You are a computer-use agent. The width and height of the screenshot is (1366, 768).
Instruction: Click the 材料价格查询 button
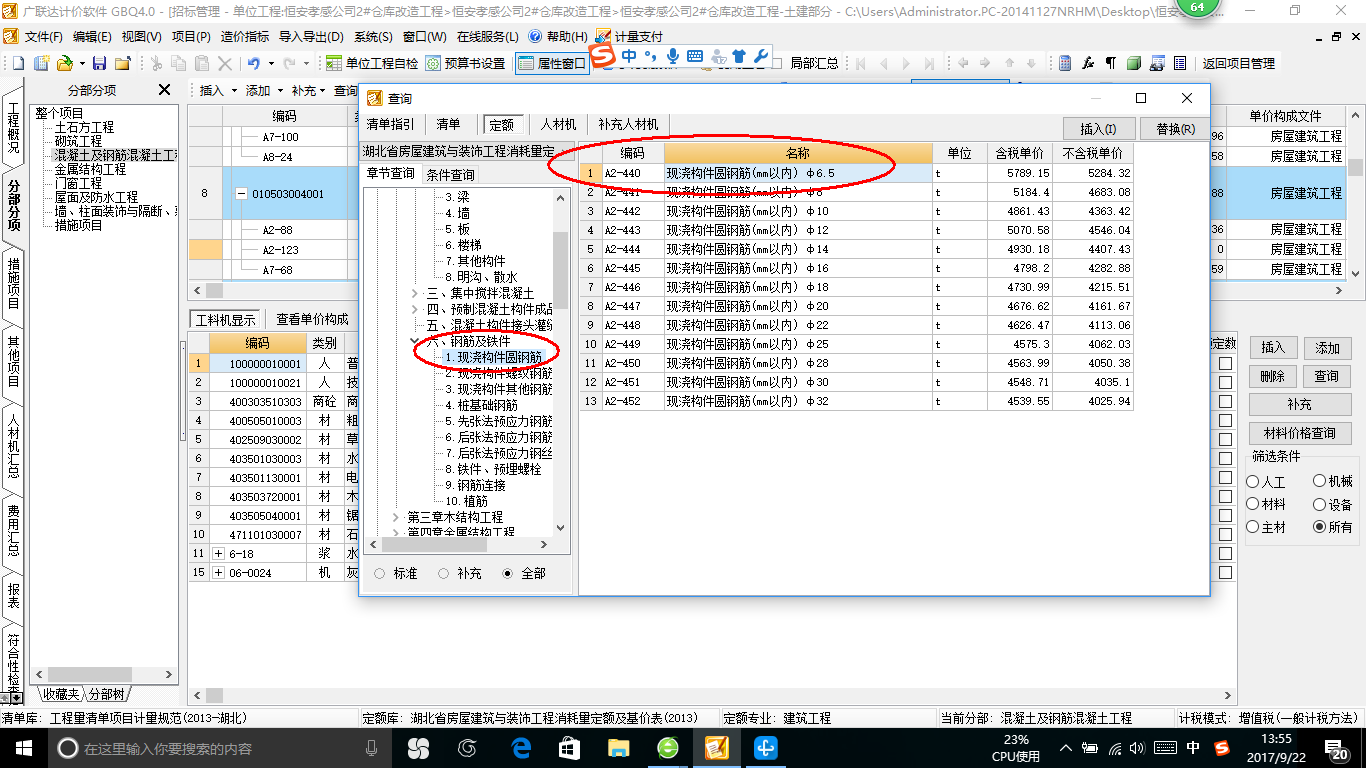tap(1300, 434)
